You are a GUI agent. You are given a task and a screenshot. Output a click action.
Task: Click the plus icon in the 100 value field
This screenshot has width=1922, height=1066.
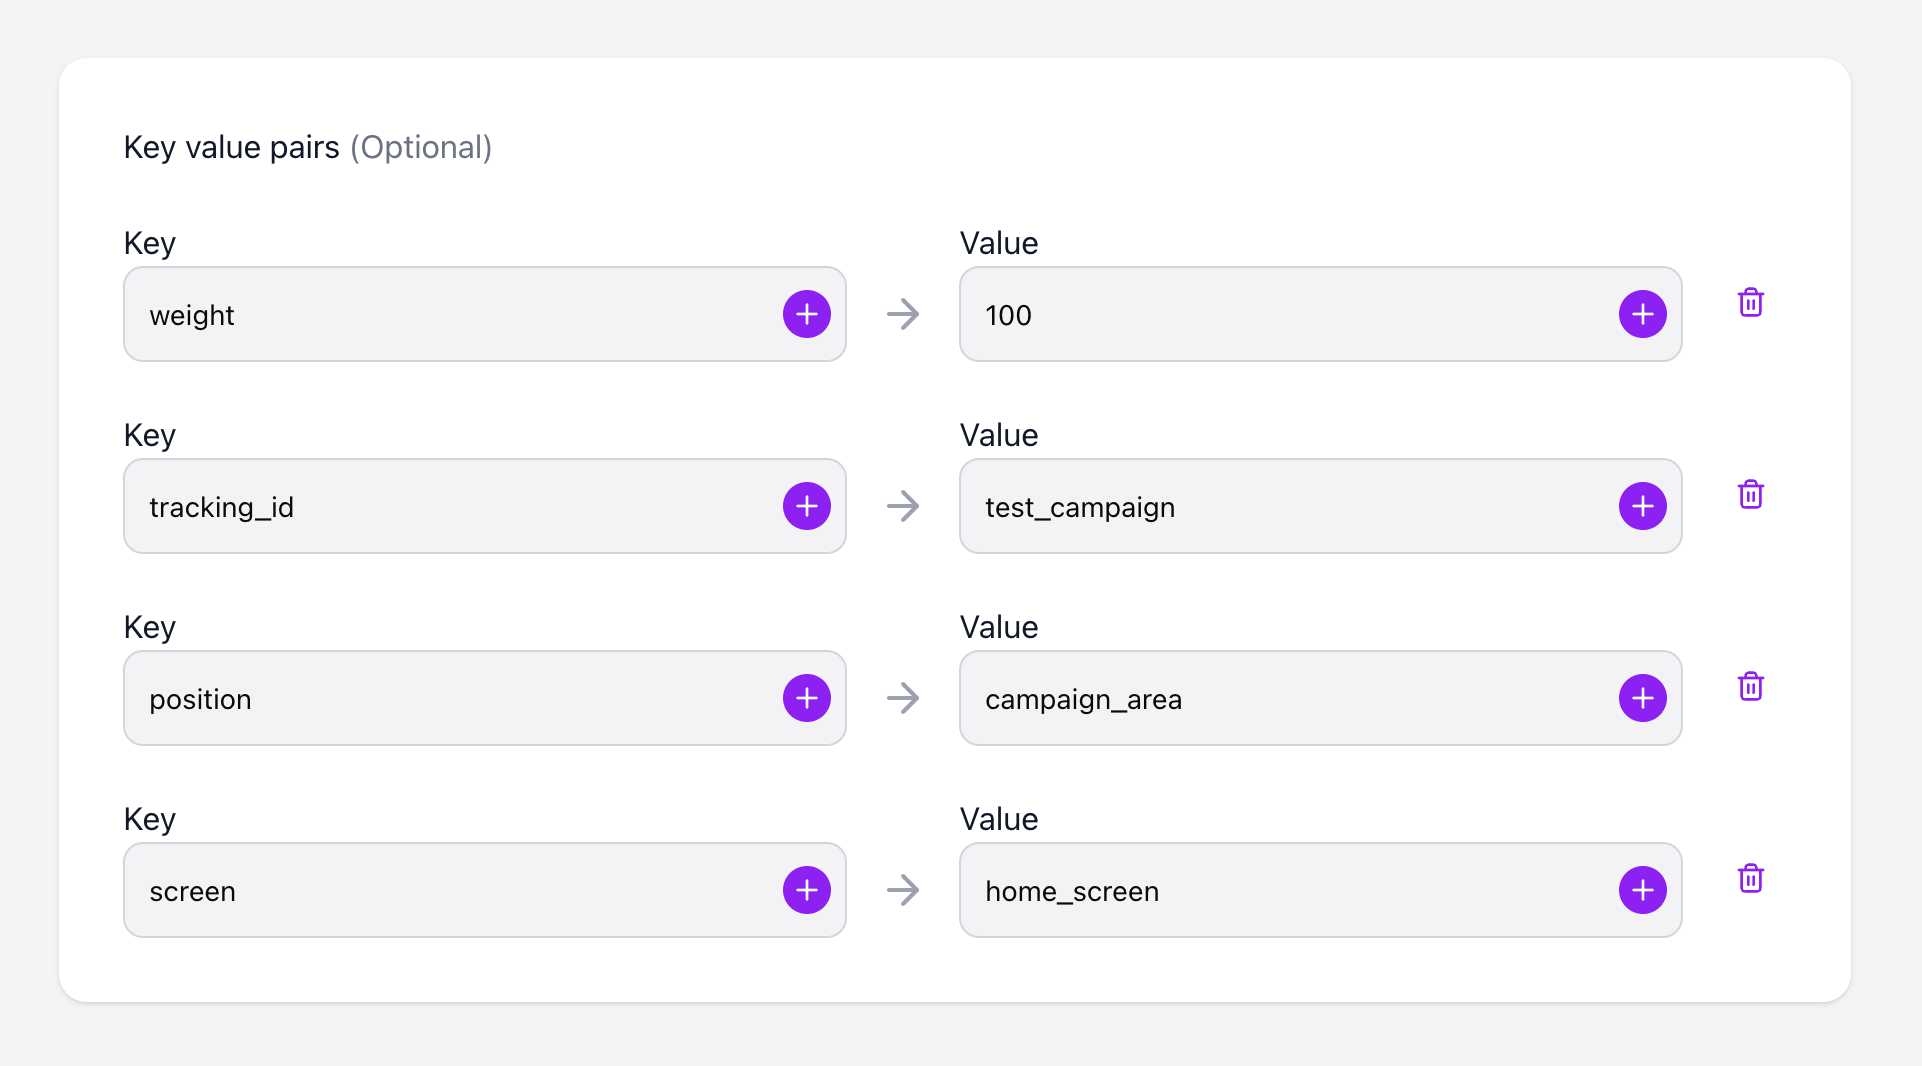pos(1642,314)
